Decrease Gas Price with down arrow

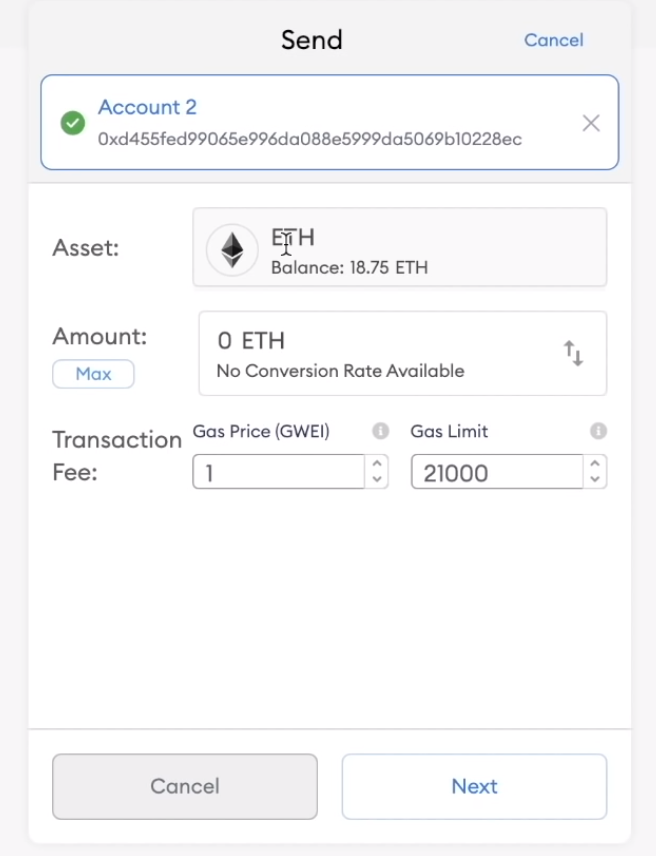(377, 479)
